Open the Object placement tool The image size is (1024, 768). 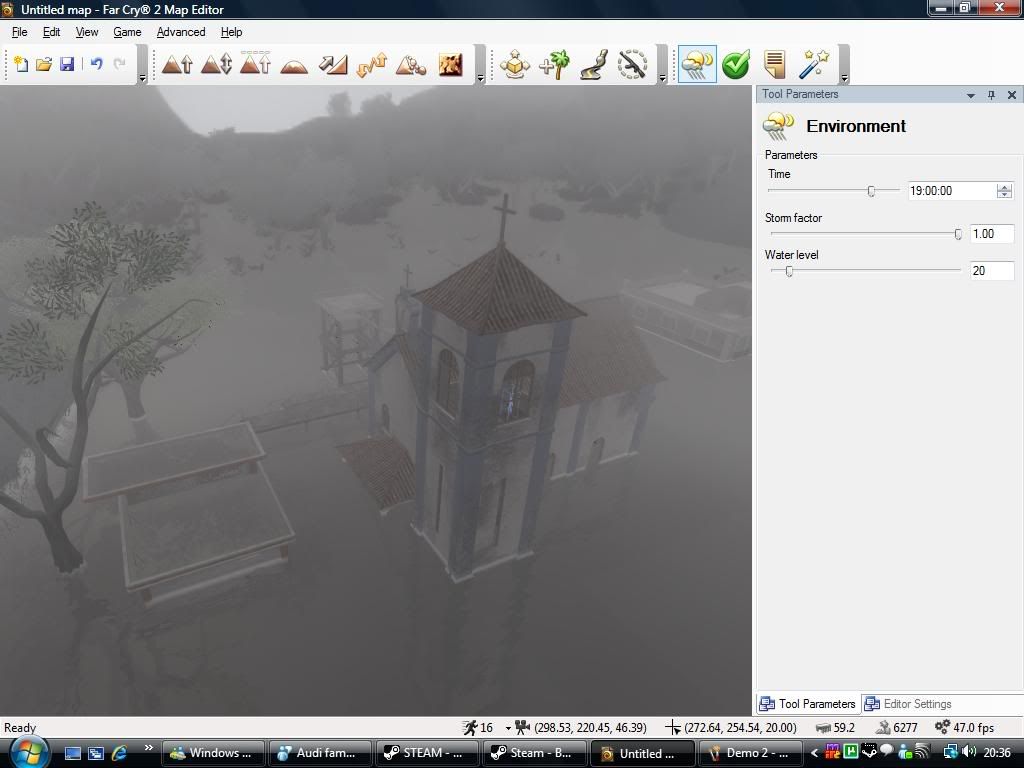click(x=515, y=64)
